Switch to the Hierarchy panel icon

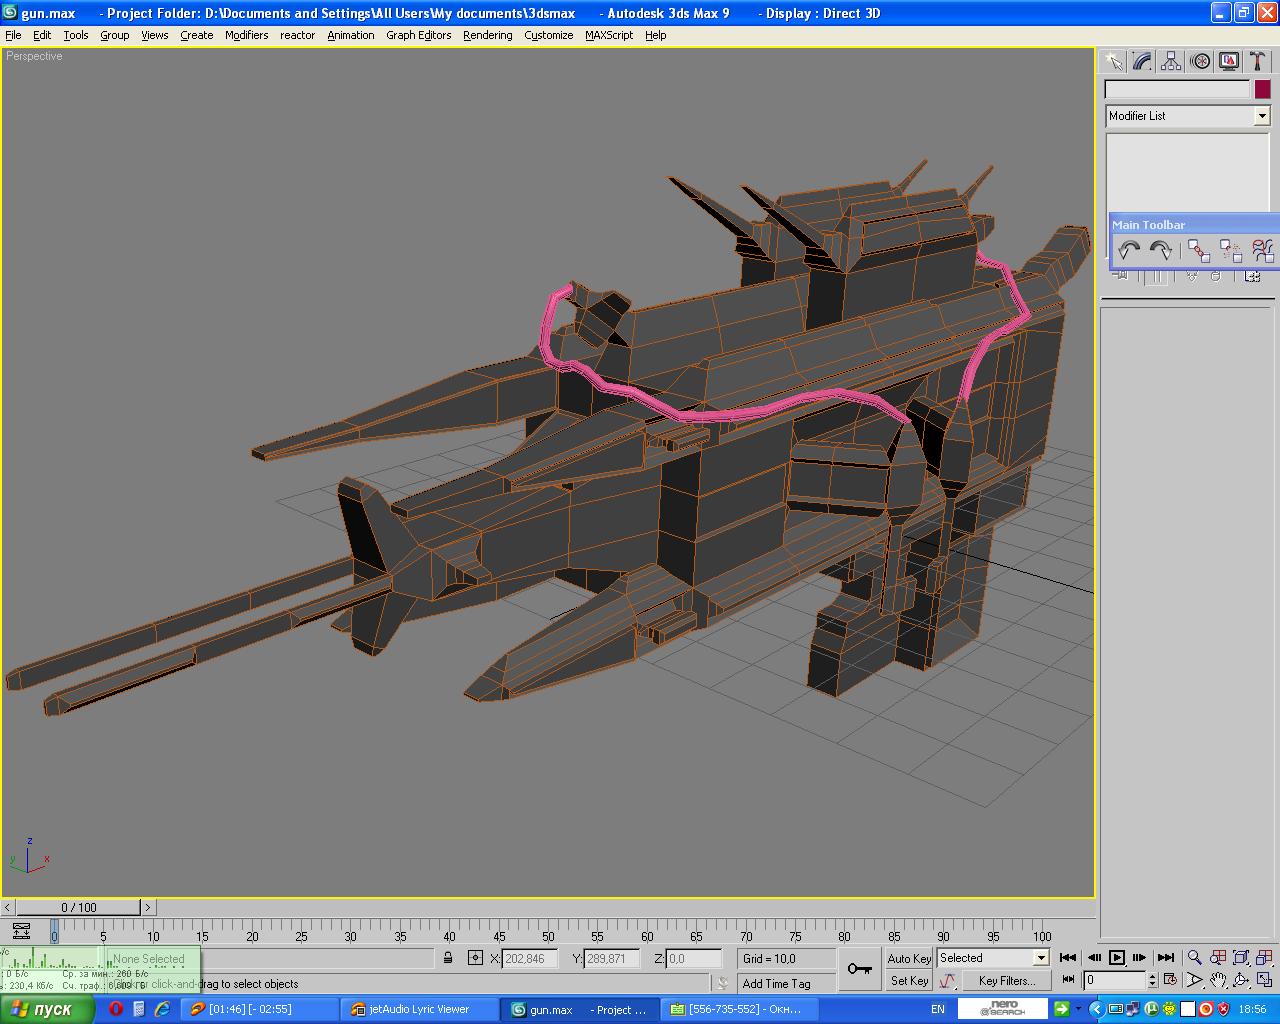[x=1171, y=62]
